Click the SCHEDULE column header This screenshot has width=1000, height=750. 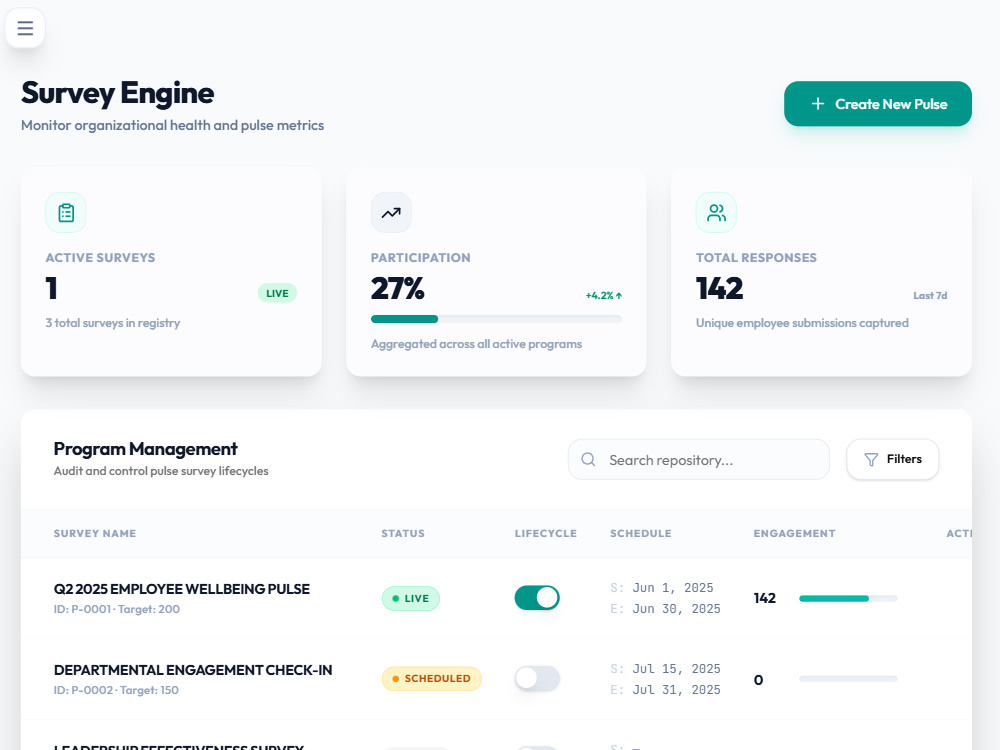(641, 533)
